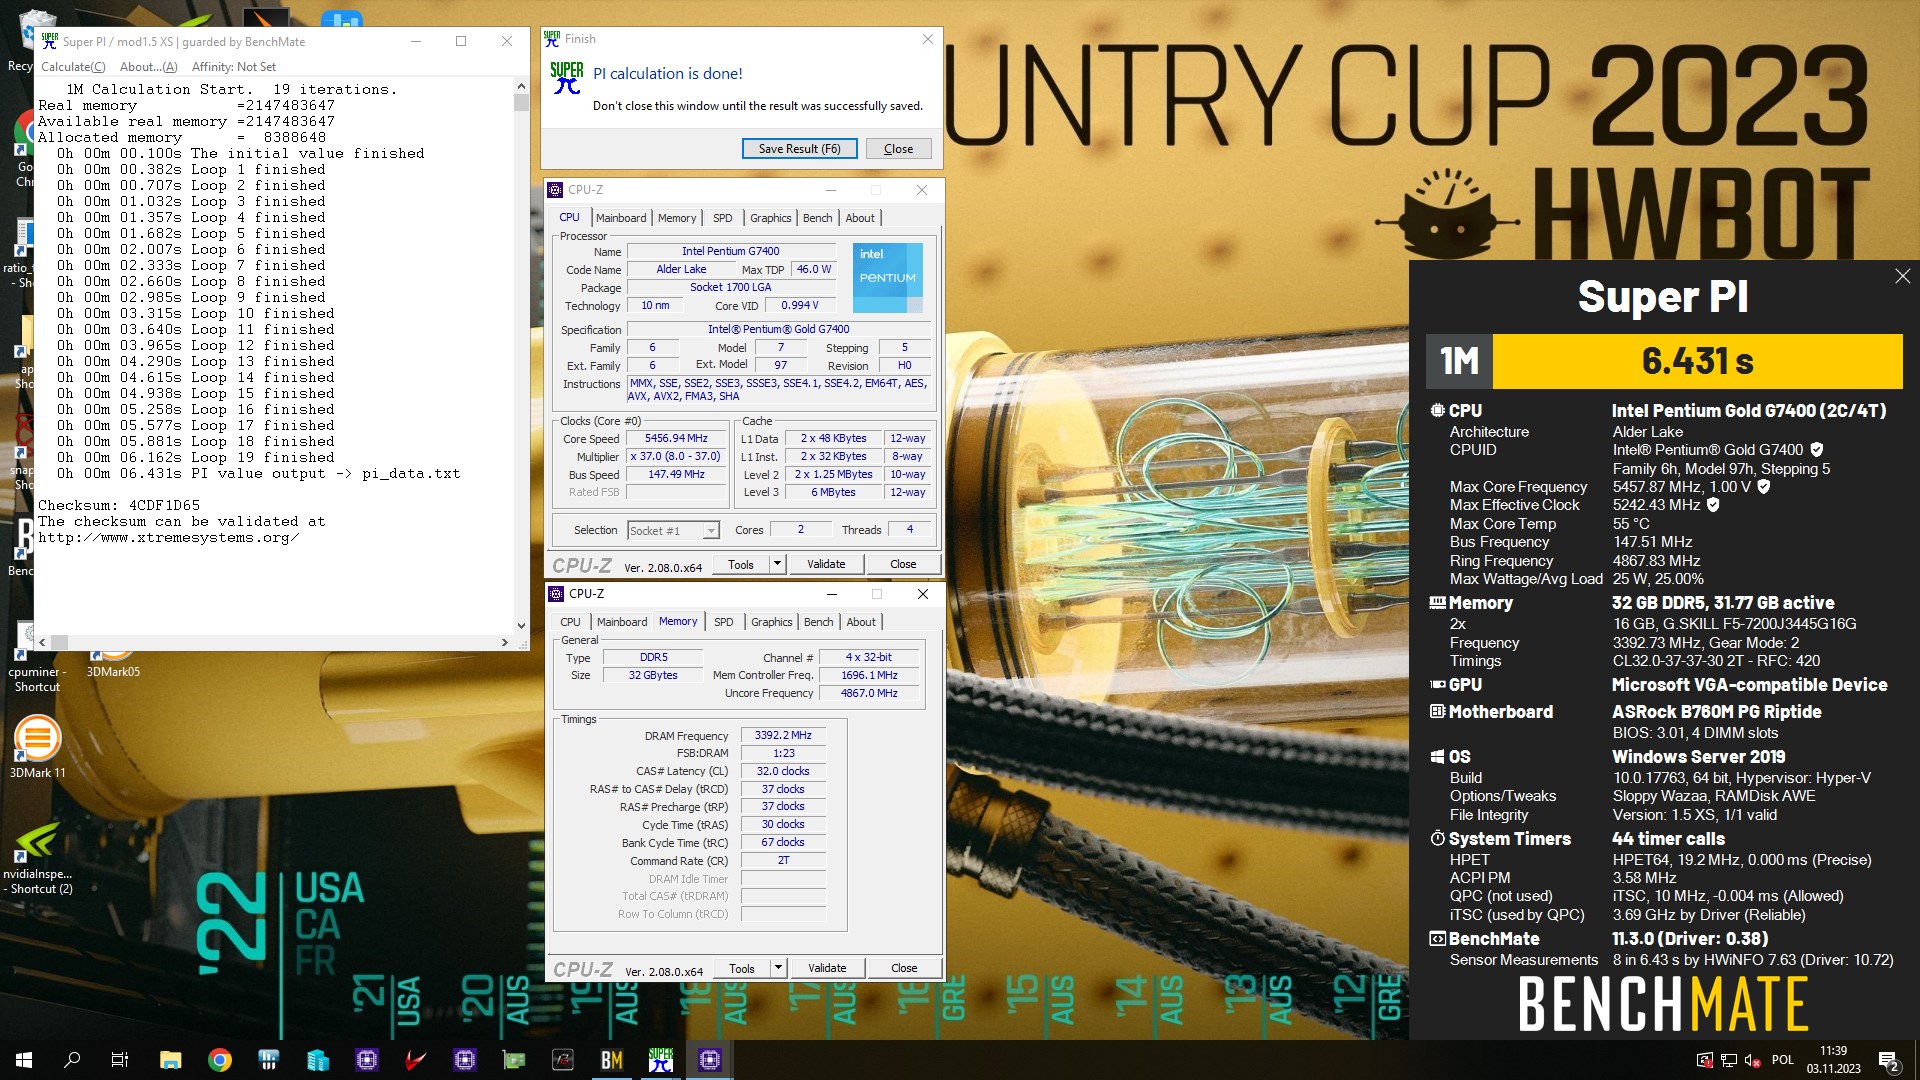This screenshot has width=1920, height=1080.
Task: Launch Chrome from the taskbar
Action: click(219, 1060)
